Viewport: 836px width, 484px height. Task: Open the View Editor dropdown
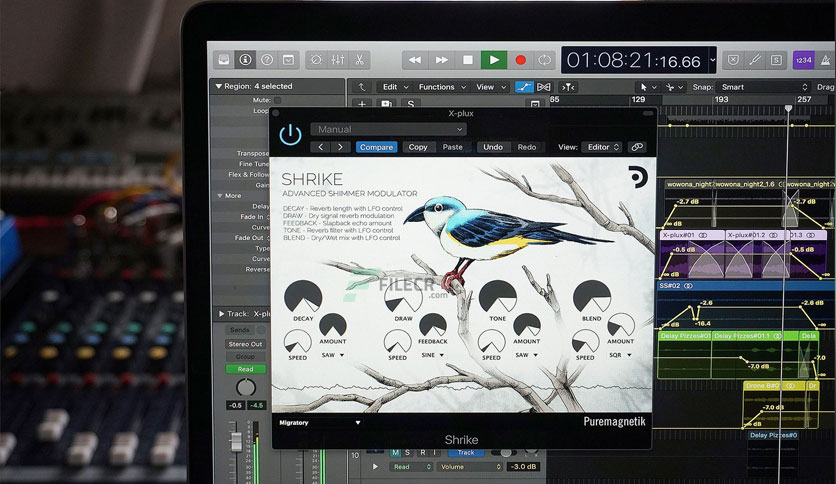[602, 147]
